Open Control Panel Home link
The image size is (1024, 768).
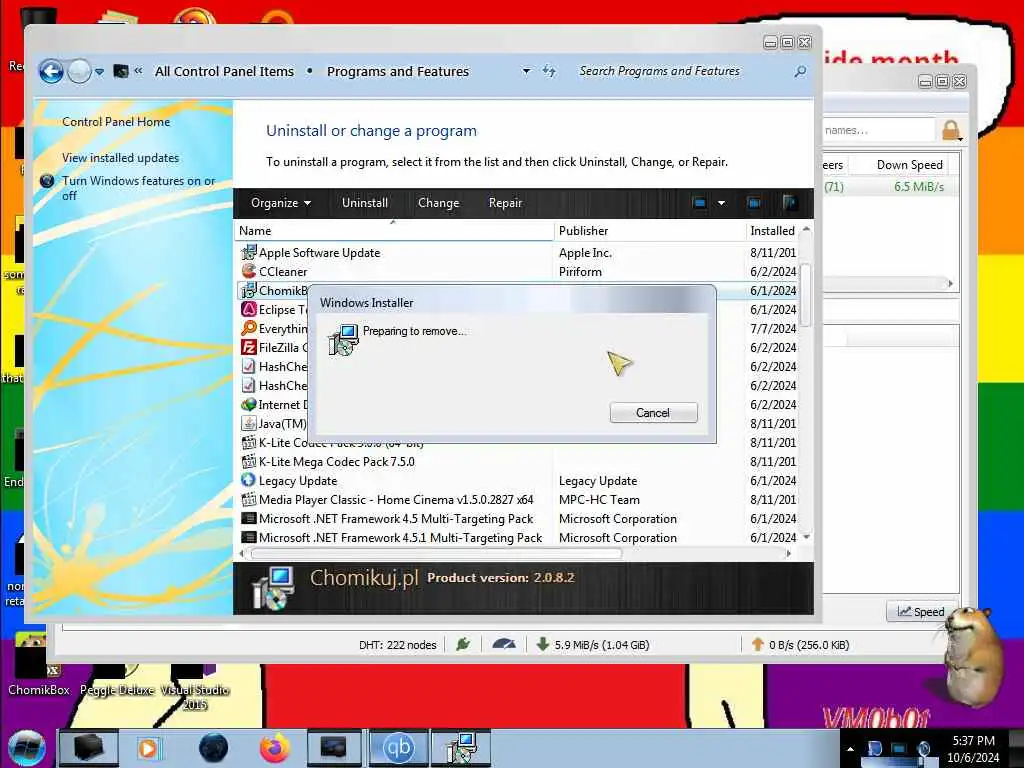[x=116, y=121]
